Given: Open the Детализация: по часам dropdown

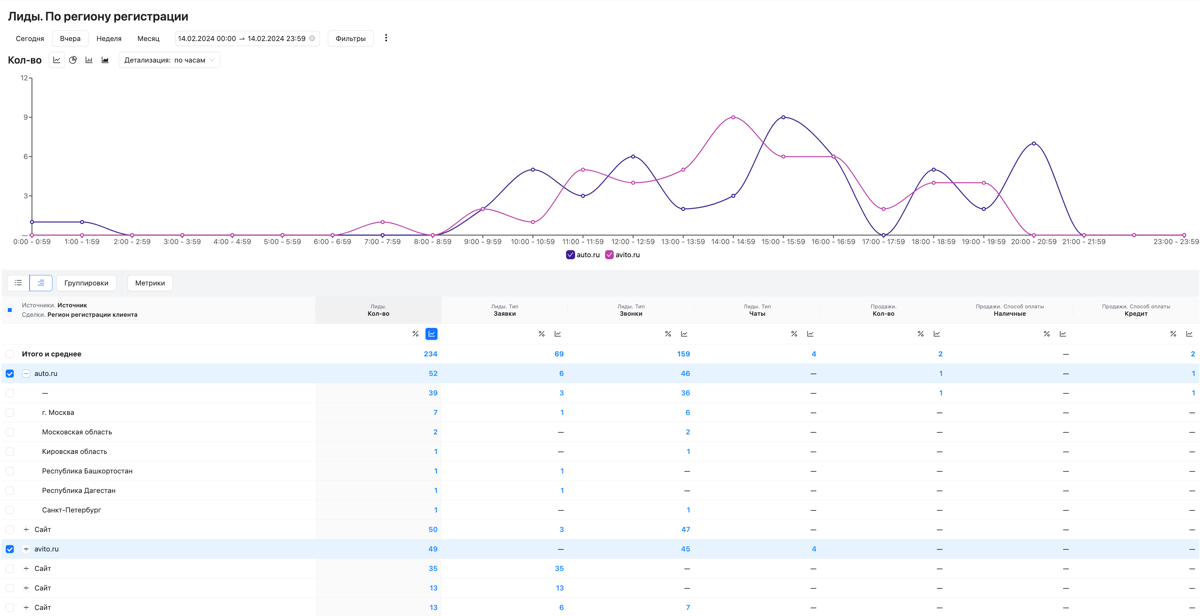Looking at the screenshot, I should pos(169,60).
